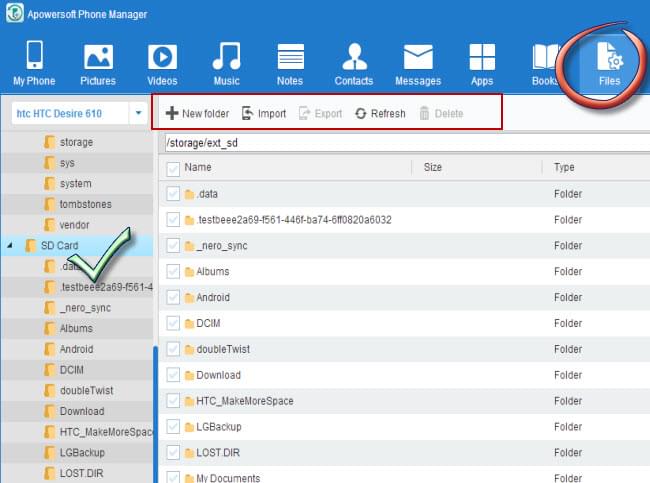Screen dimensions: 650x483
Task: Collapse the SD Card tree node
Action: (10, 245)
